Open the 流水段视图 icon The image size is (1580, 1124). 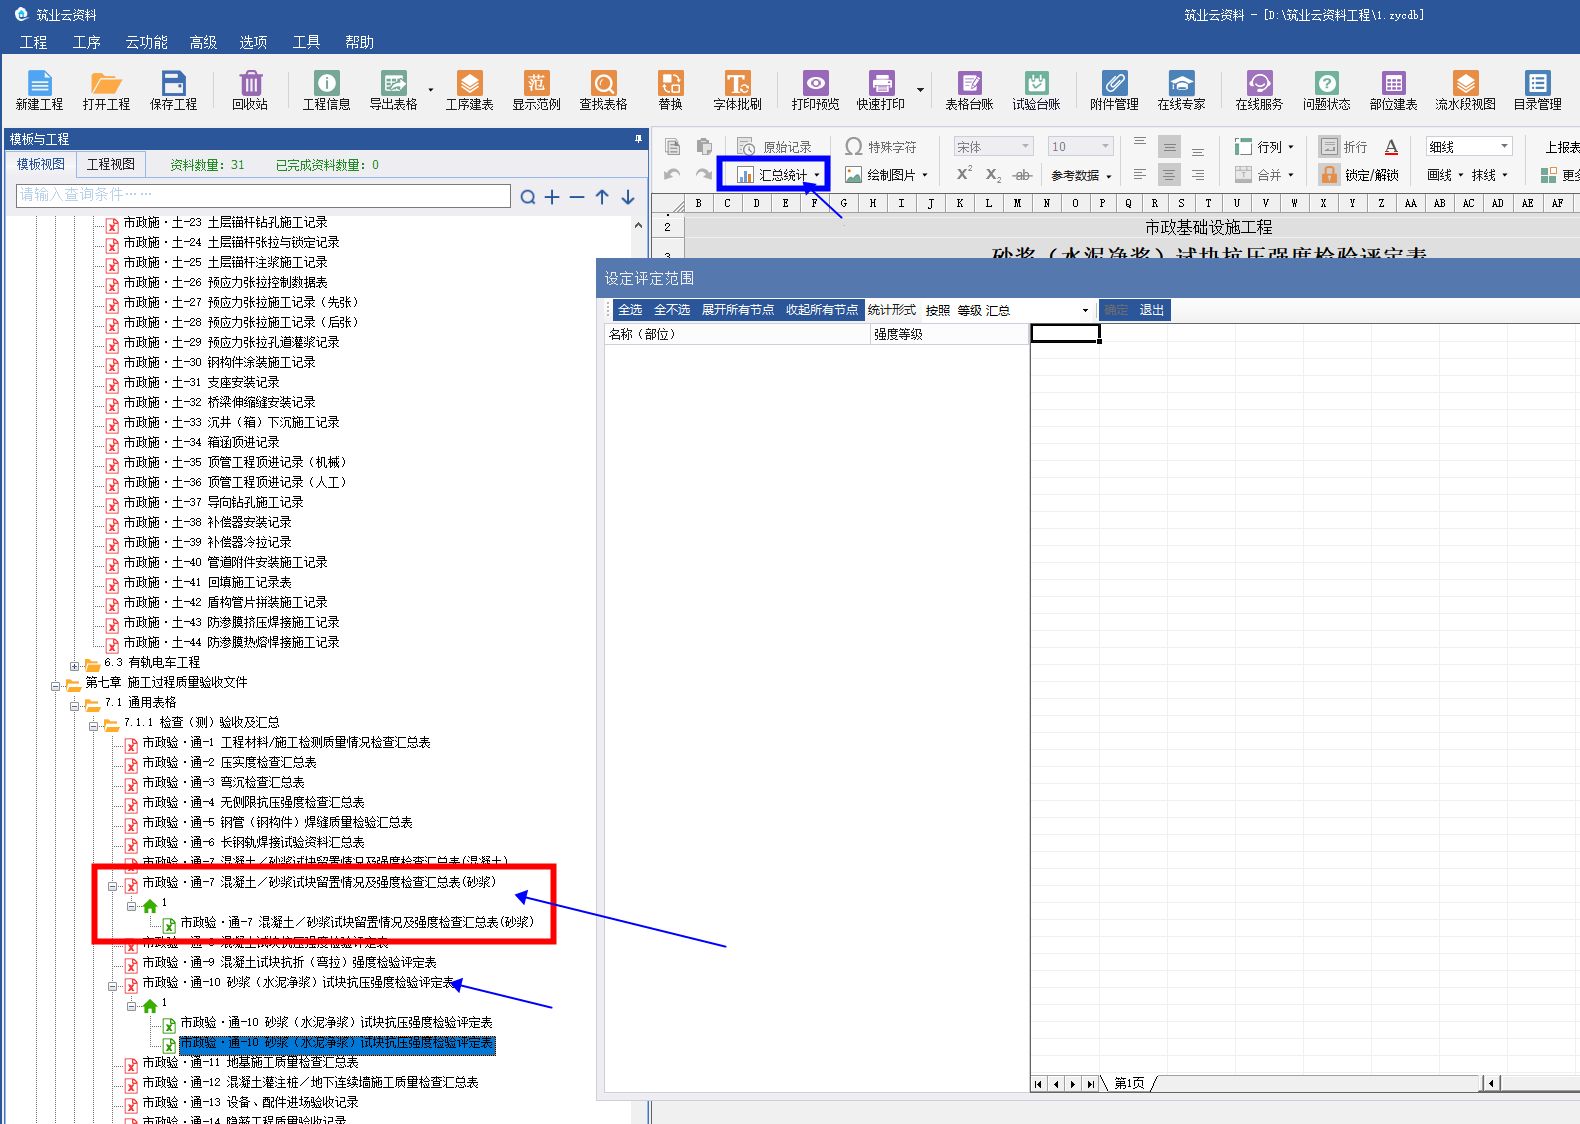click(x=1466, y=90)
